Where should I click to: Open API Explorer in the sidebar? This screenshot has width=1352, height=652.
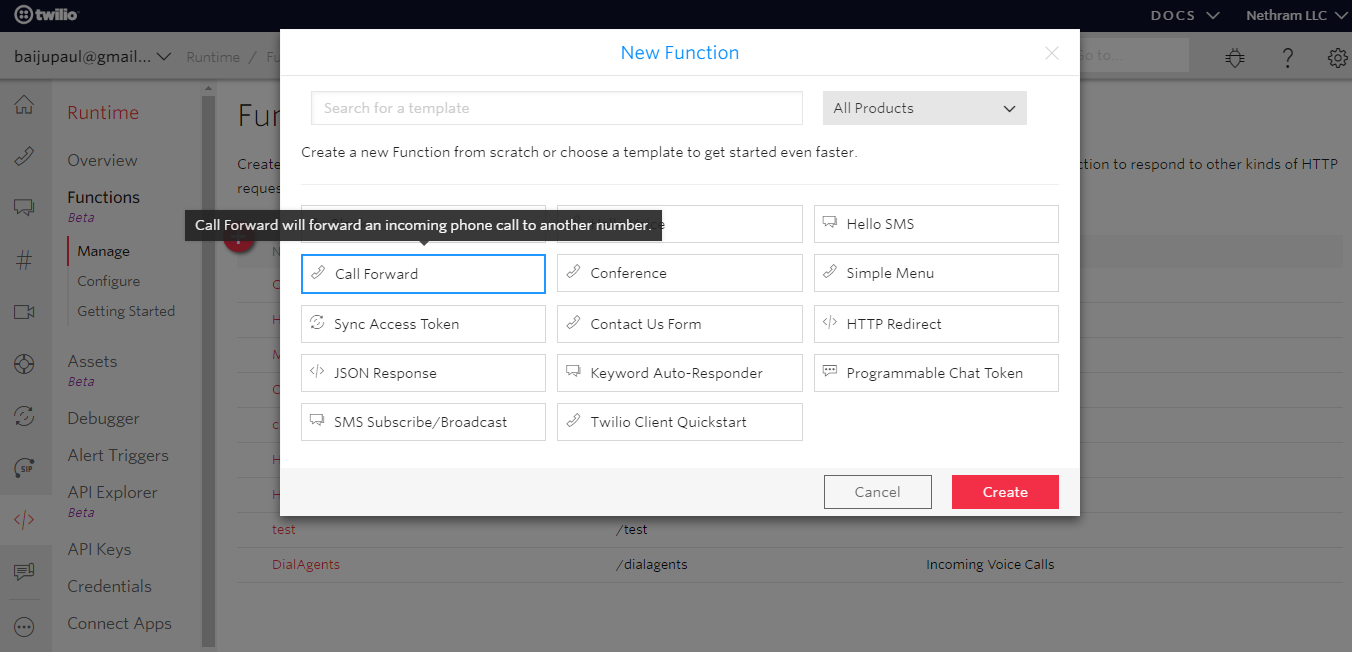click(x=112, y=492)
